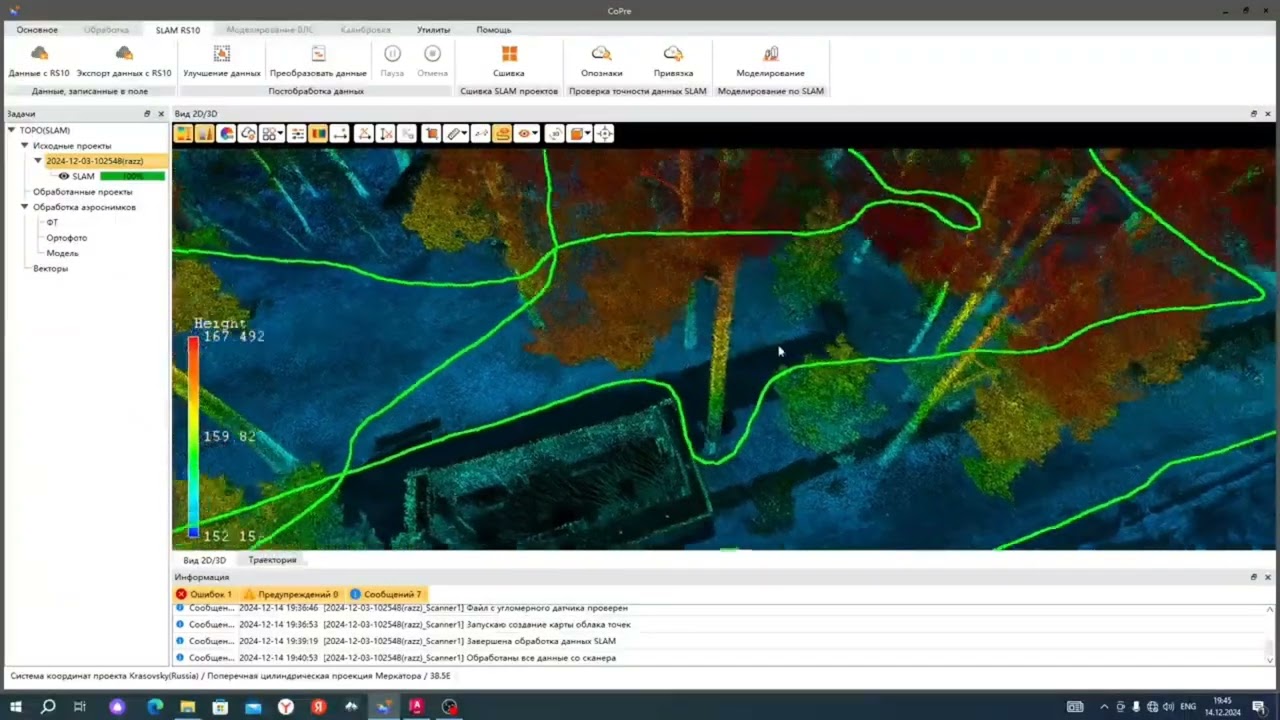Viewport: 1280px width, 720px height.
Task: Select Обработанные проекты tree item
Action: click(82, 192)
